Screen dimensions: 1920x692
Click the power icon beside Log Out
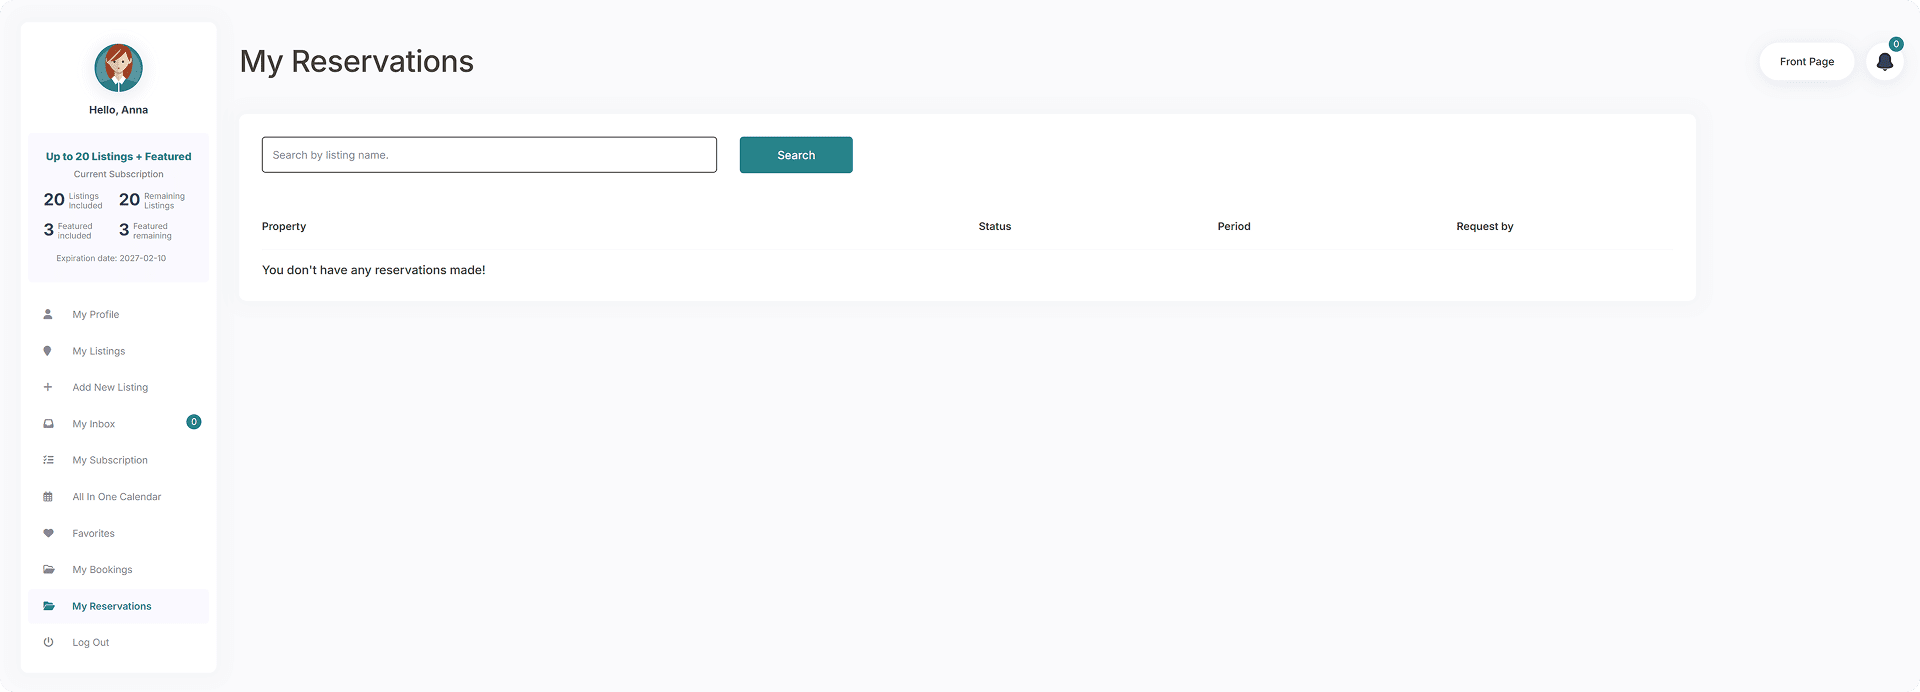coord(48,642)
